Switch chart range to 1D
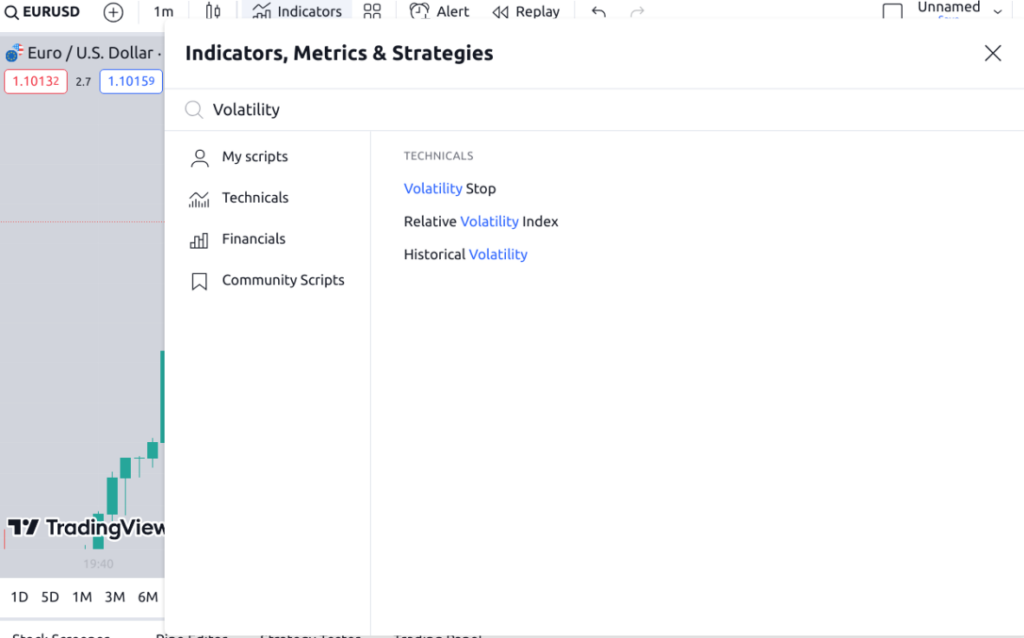The width and height of the screenshot is (1024, 638). (x=17, y=596)
